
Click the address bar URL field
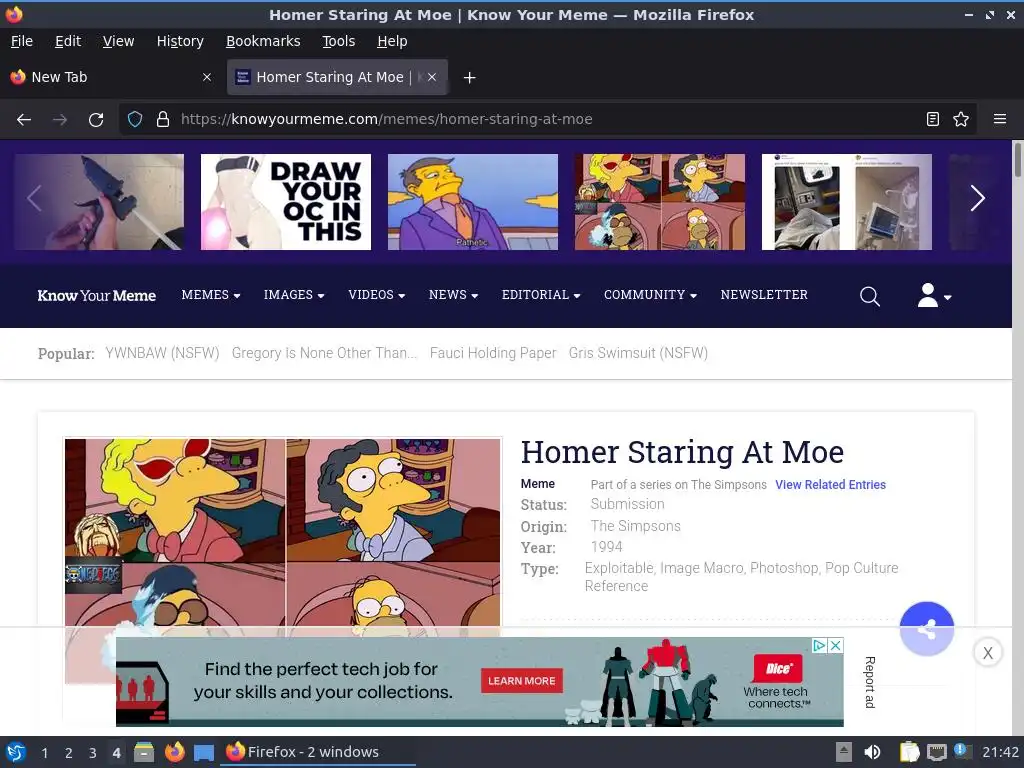(547, 120)
